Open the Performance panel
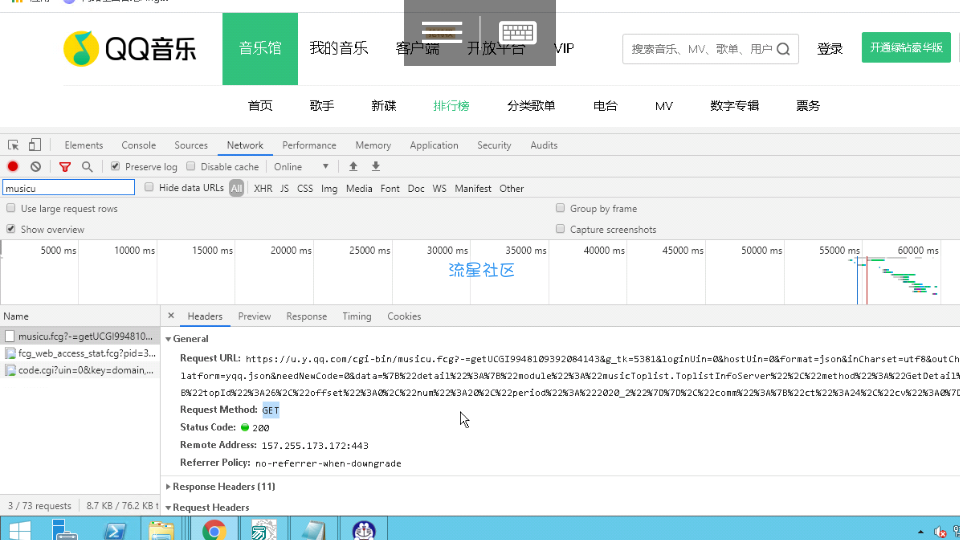The width and height of the screenshot is (960, 540). coord(309,145)
